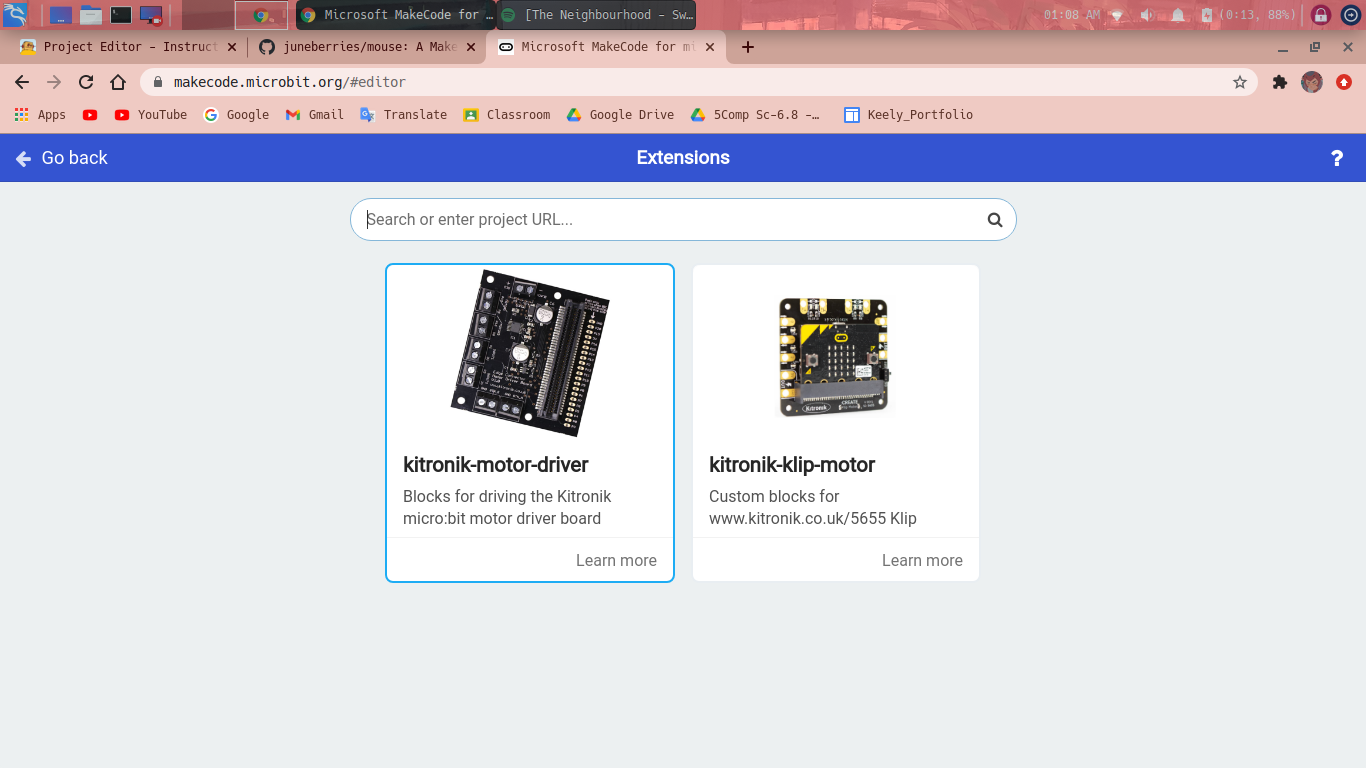The width and height of the screenshot is (1366, 768).
Task: Lock the screen with padlock icon
Action: pyautogui.click(x=1321, y=15)
